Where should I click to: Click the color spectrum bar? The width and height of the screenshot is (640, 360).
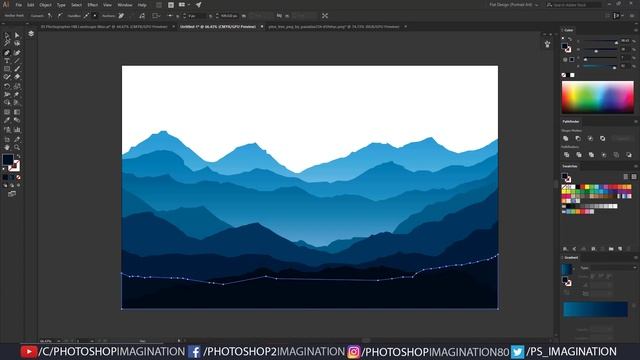(x=598, y=97)
